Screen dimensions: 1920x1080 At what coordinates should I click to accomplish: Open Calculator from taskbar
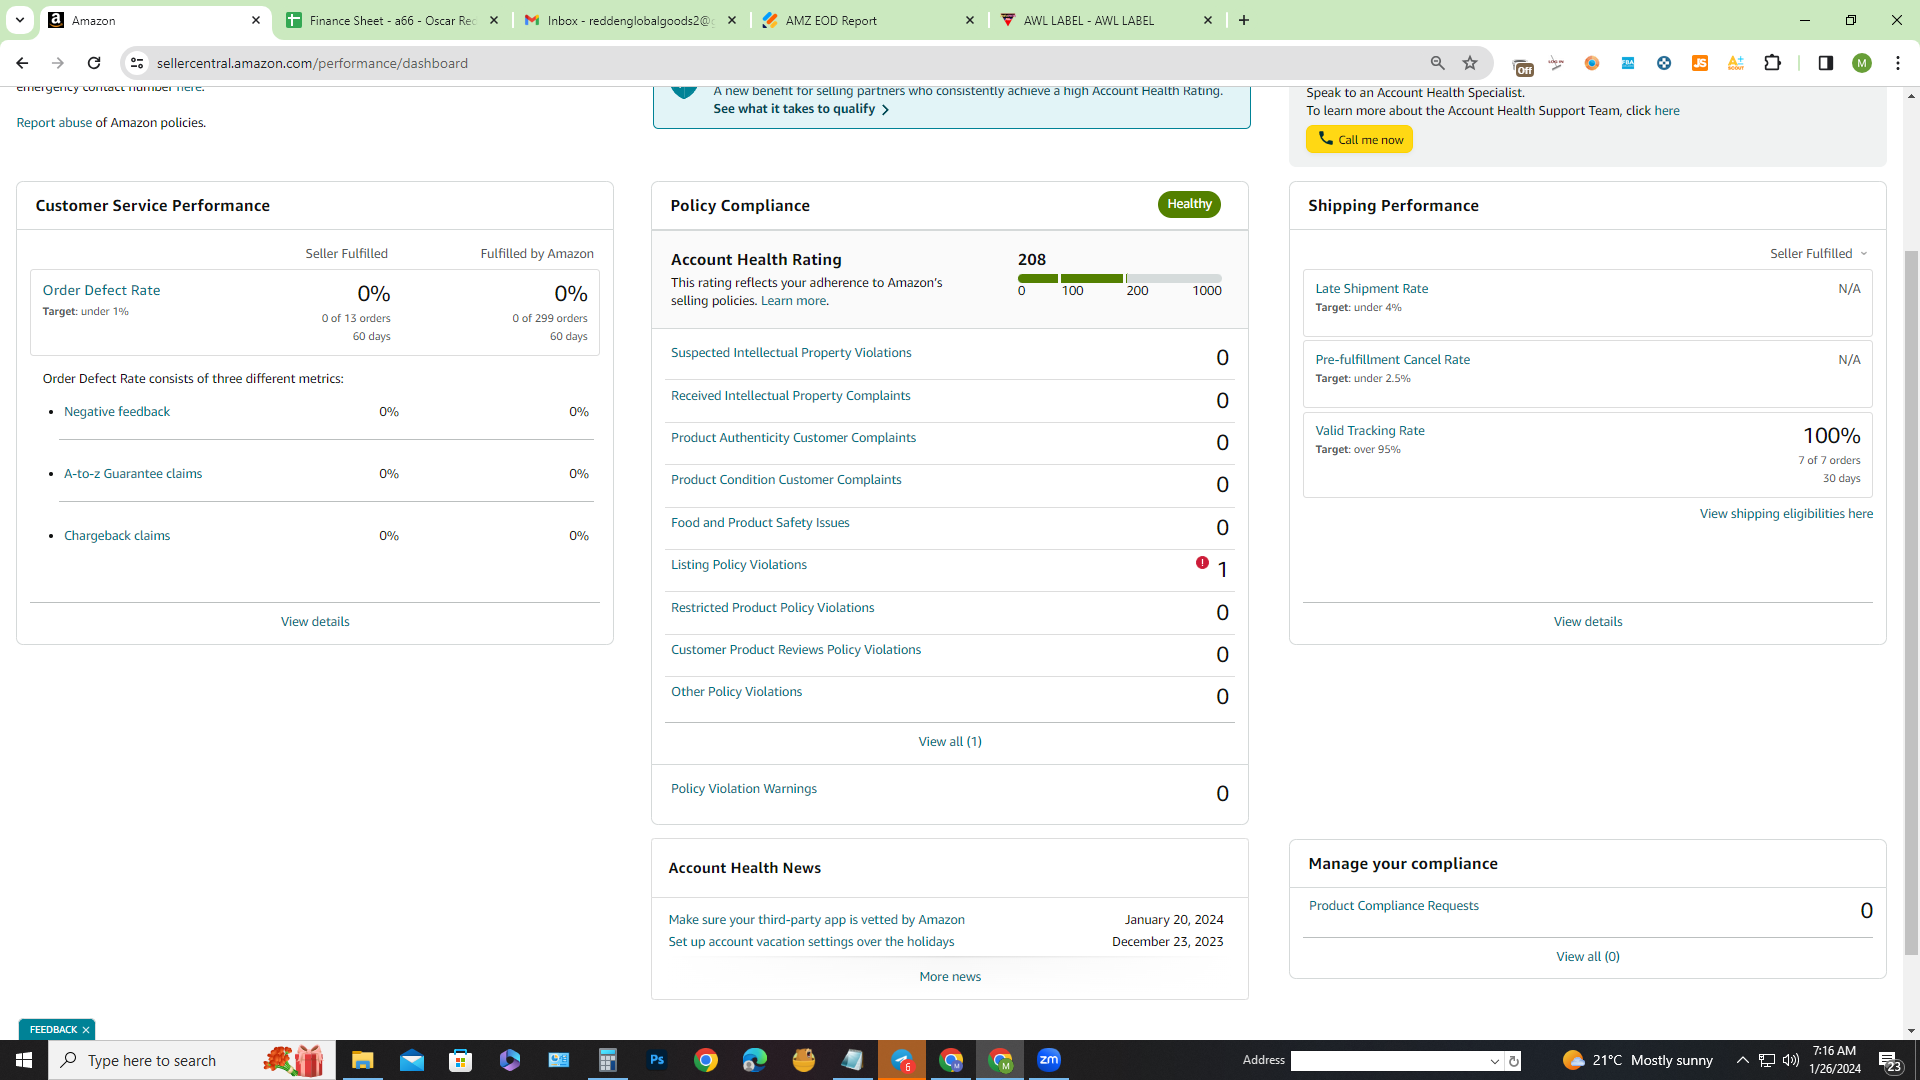tap(608, 1060)
